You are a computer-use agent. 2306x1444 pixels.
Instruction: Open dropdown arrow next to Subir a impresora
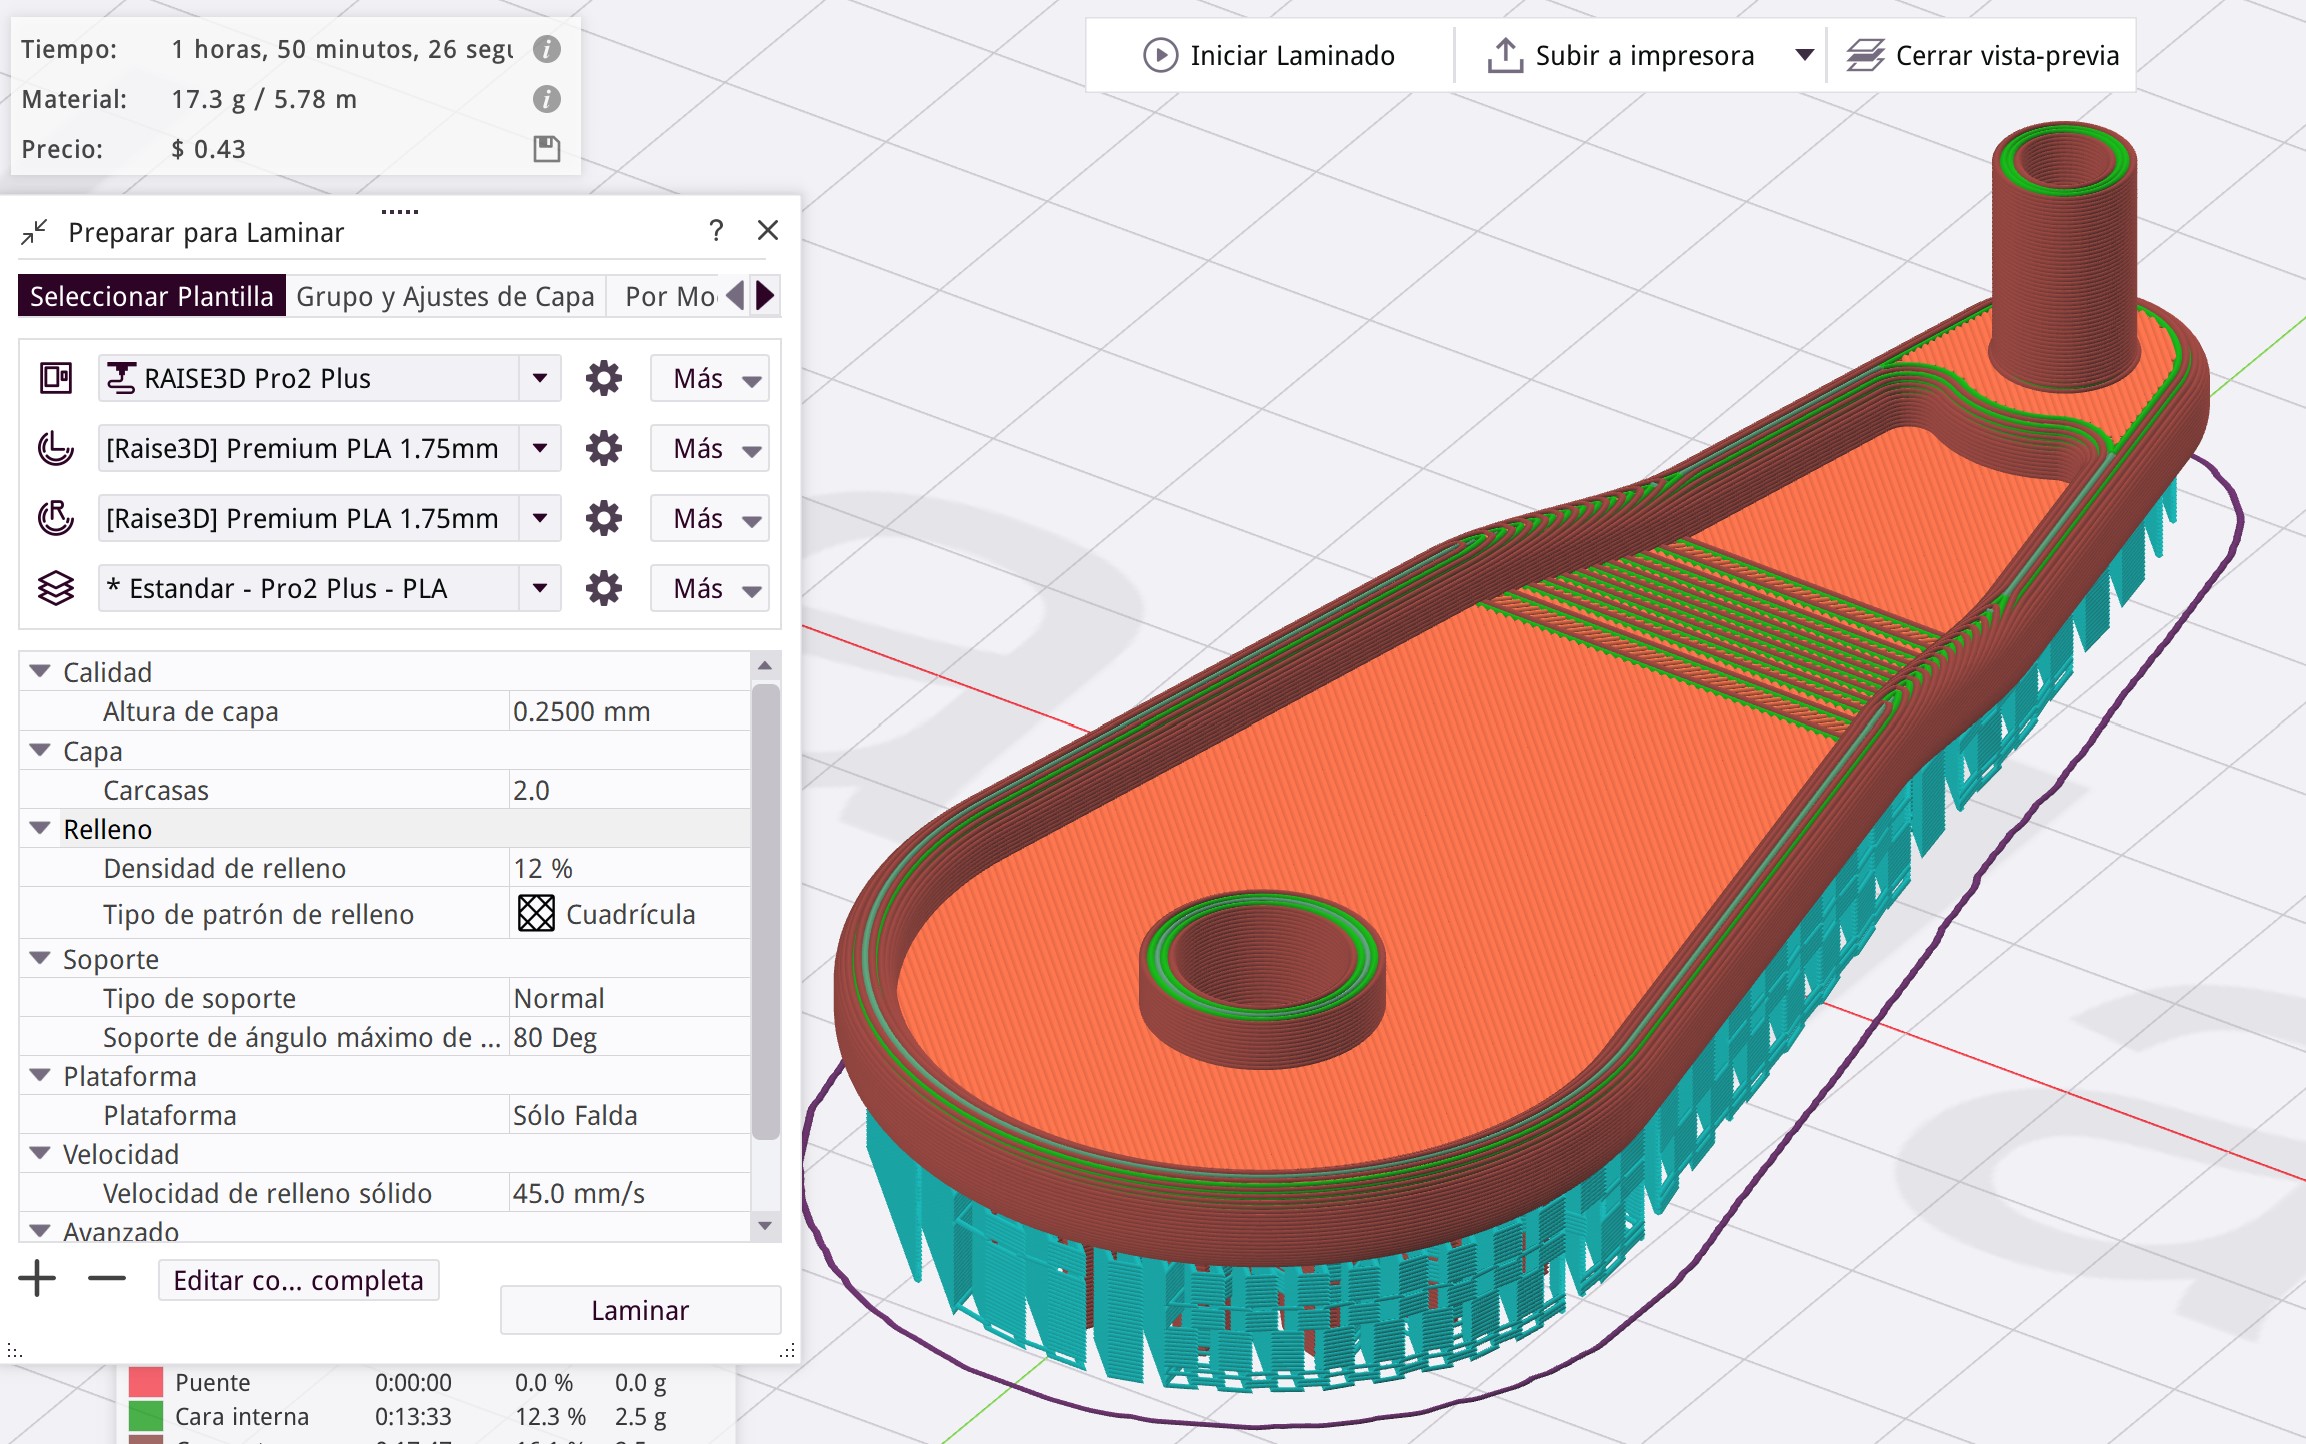[x=1804, y=55]
